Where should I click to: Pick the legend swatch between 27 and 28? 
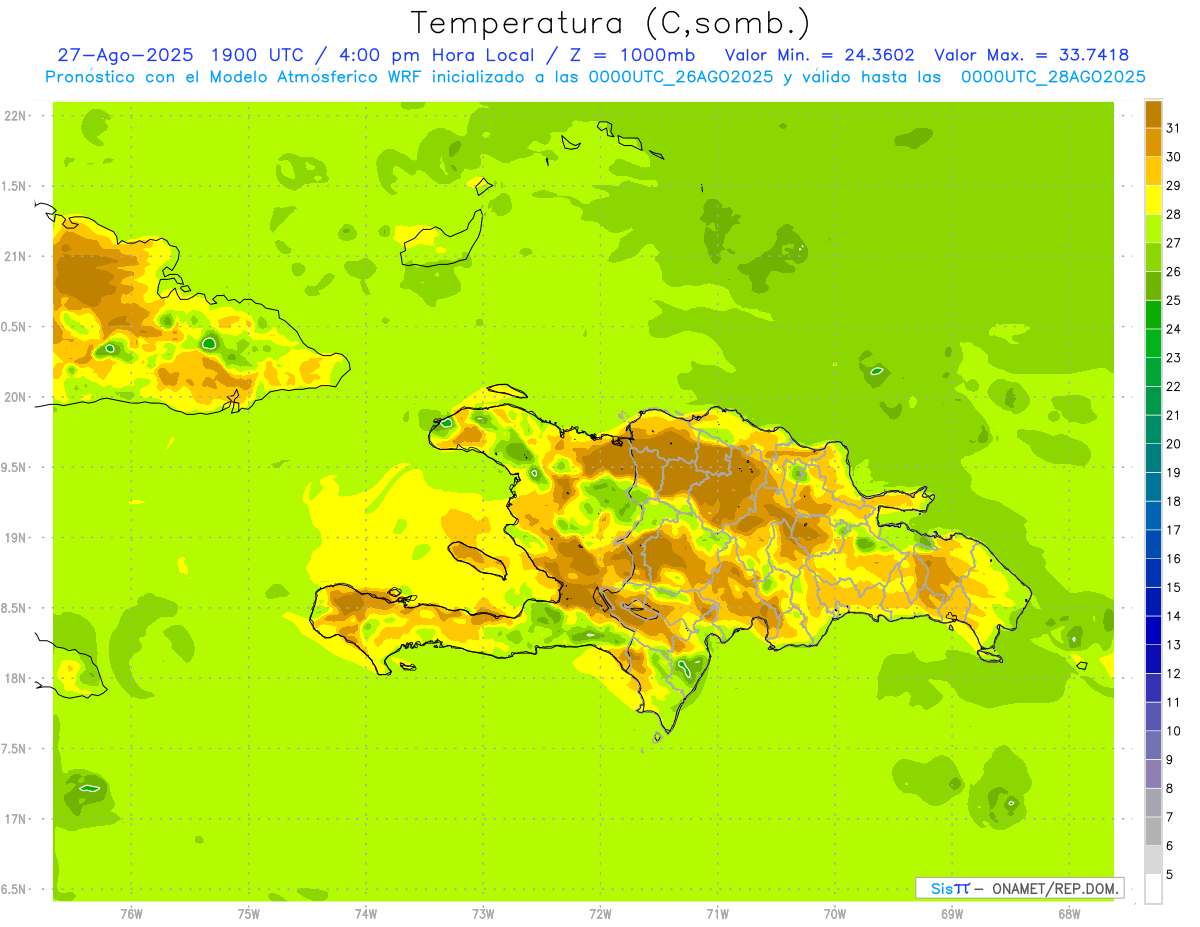pyautogui.click(x=1153, y=228)
